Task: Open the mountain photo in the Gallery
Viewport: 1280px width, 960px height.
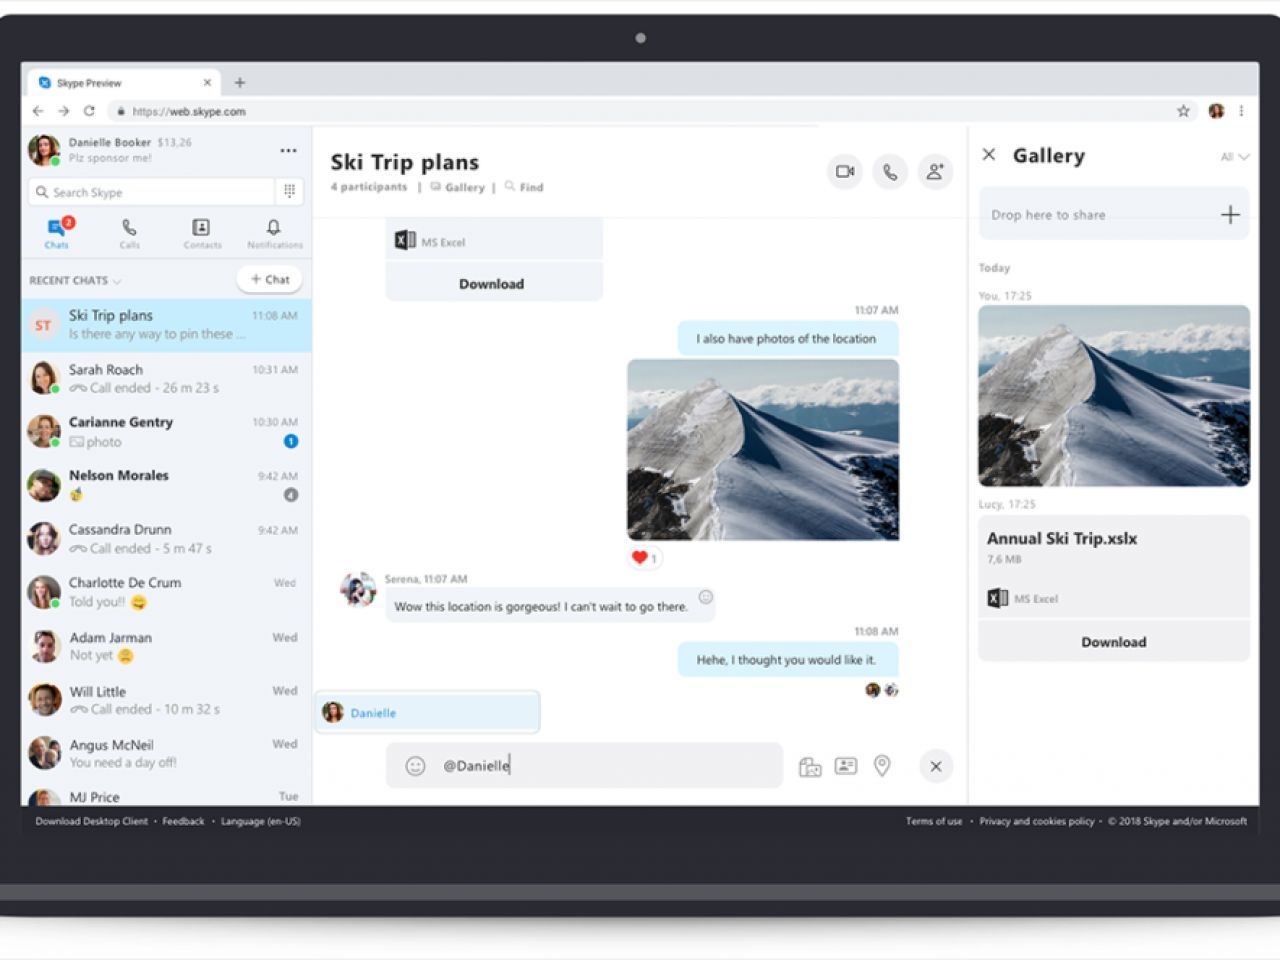Action: [1114, 396]
